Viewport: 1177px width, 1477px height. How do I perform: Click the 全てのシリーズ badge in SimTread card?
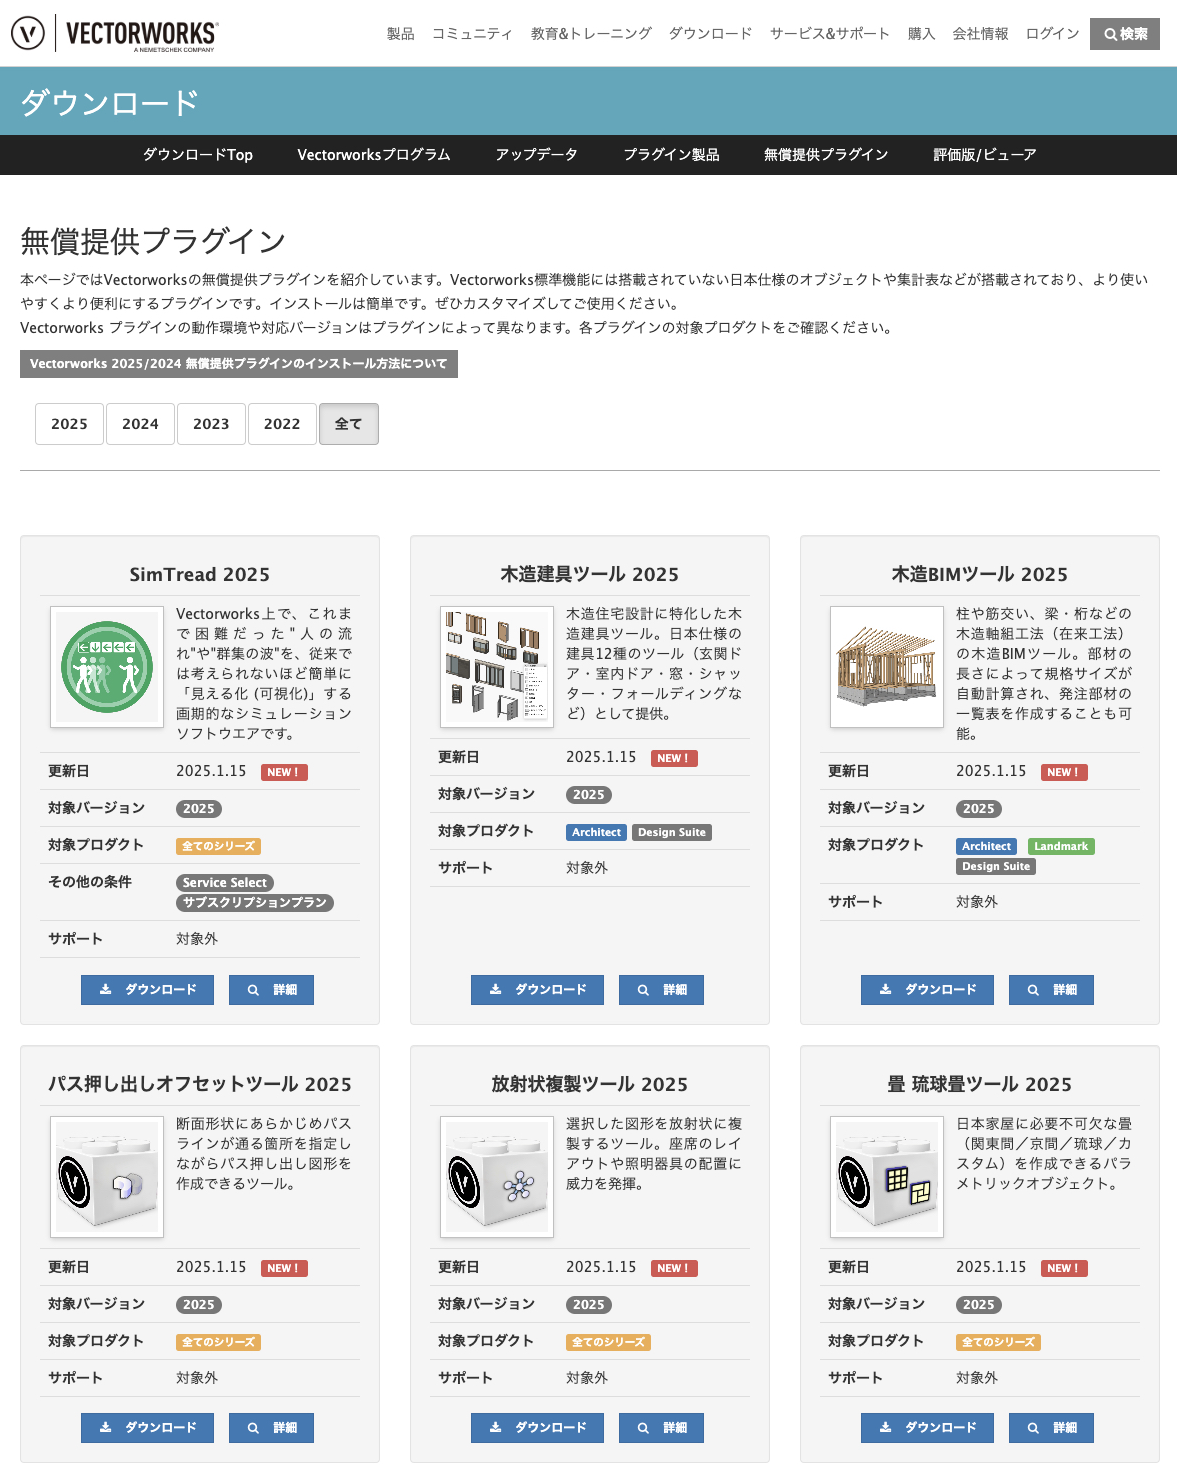tap(219, 847)
